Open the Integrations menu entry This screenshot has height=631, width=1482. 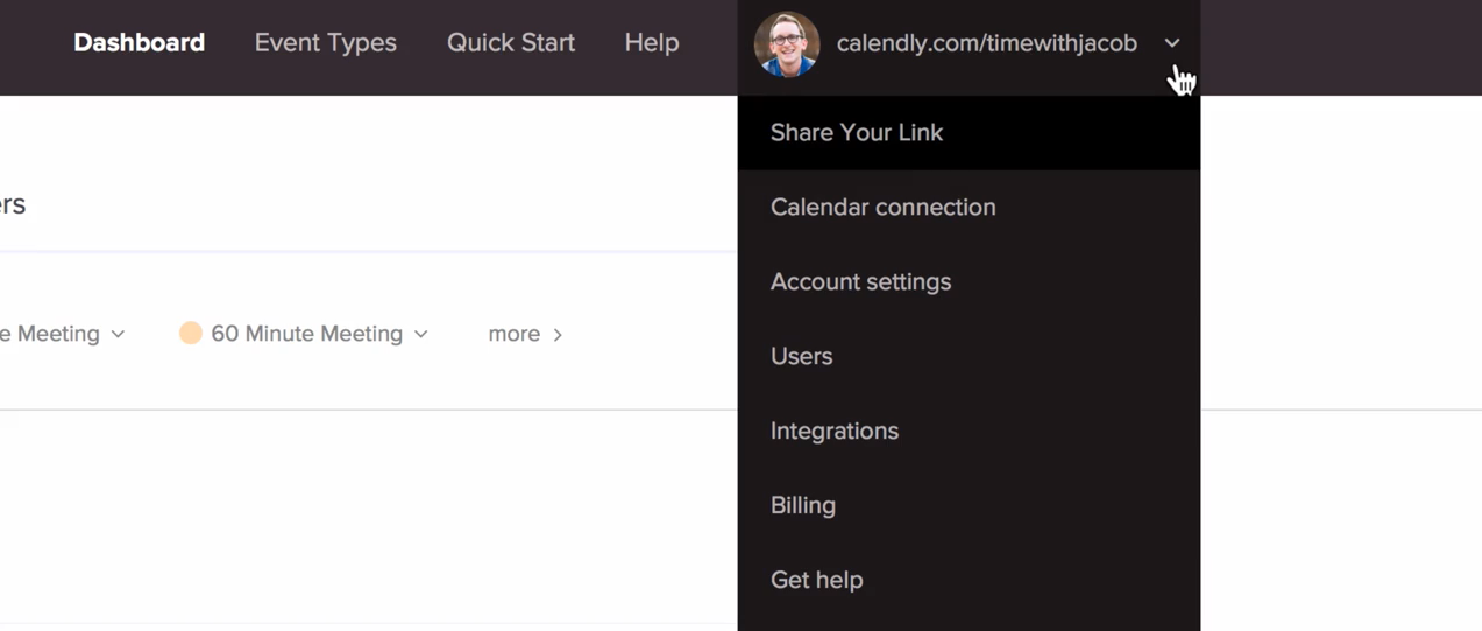click(969, 431)
